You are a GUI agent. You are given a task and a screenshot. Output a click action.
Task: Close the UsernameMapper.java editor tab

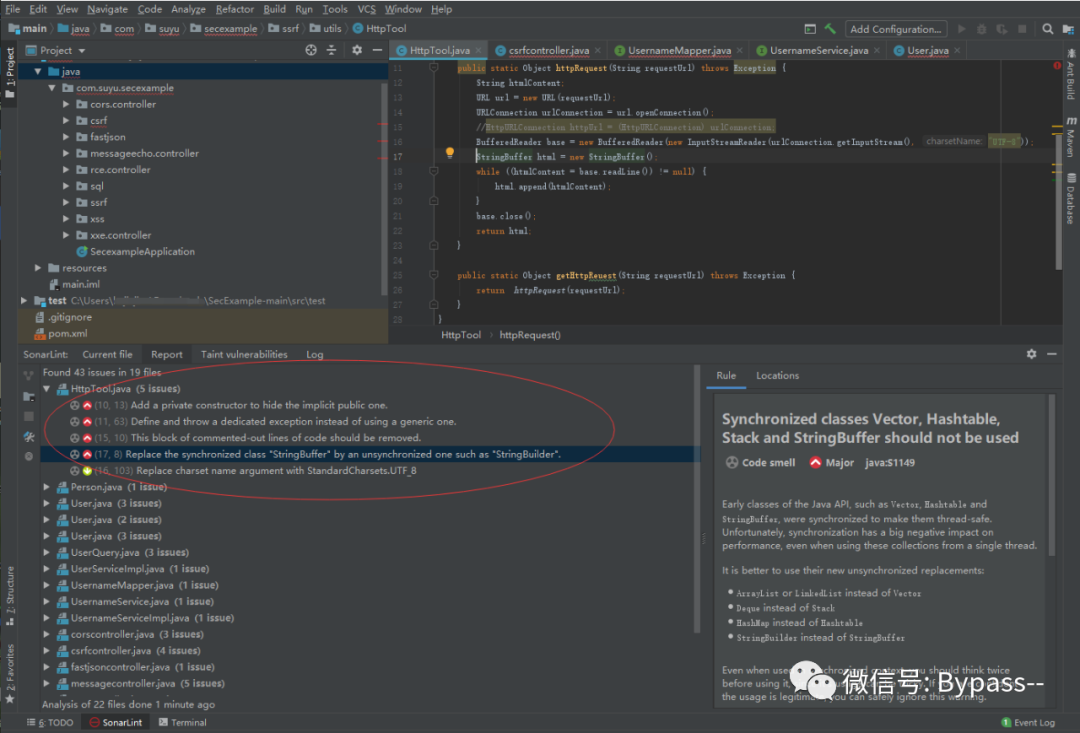point(740,50)
